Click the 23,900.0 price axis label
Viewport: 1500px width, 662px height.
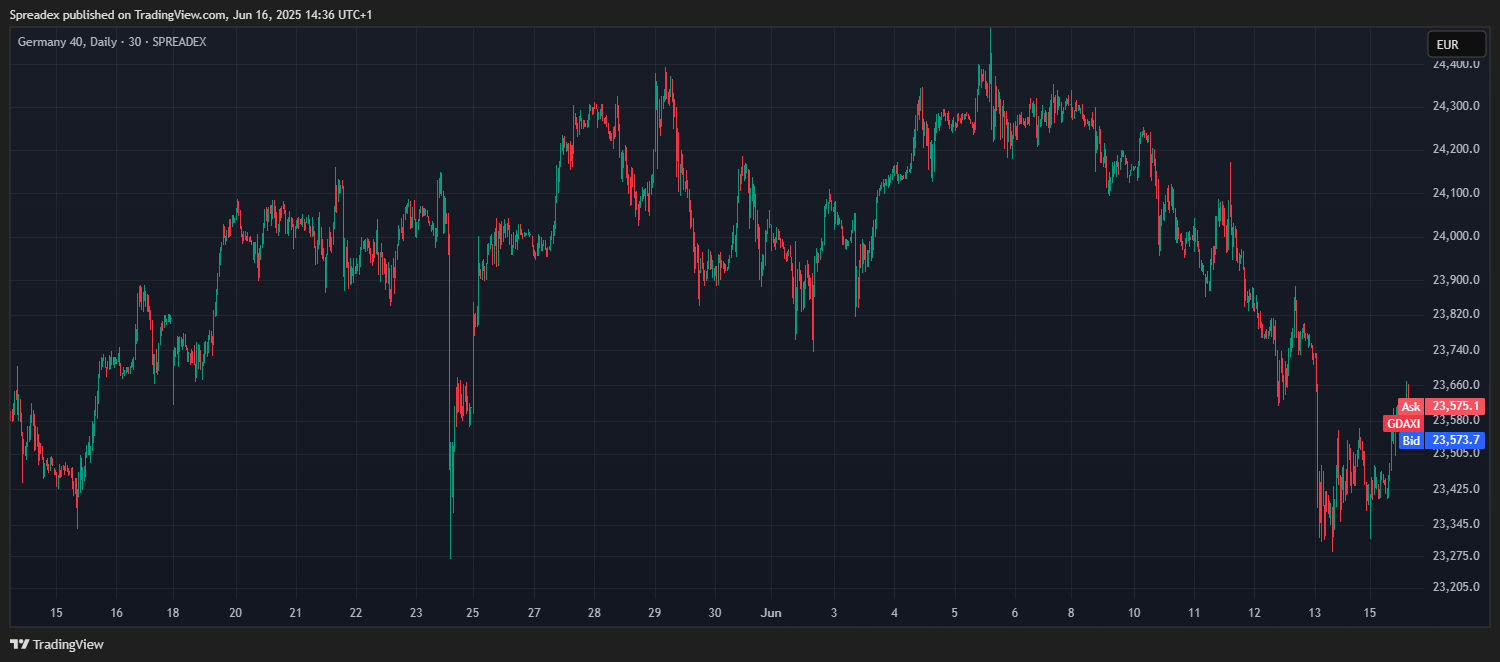[1456, 279]
